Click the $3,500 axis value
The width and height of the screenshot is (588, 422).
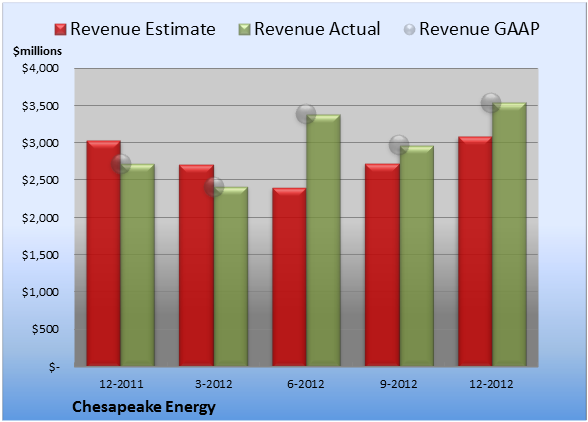click(x=40, y=106)
